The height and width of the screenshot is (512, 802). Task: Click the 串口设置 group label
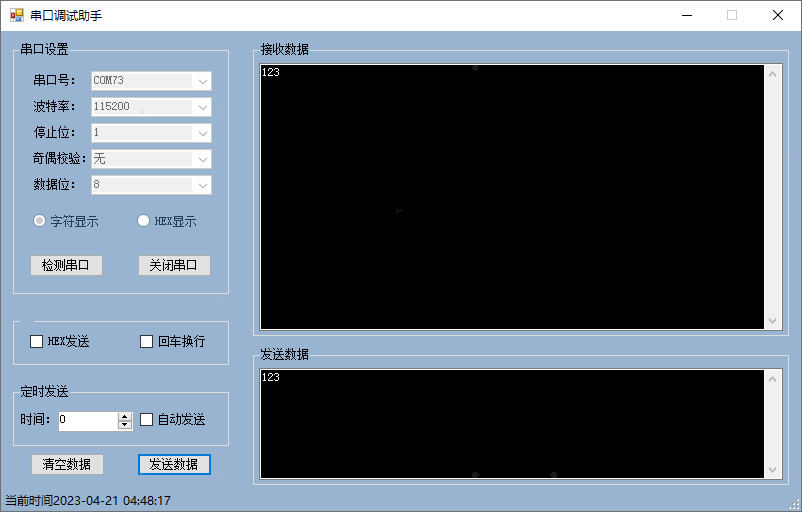coord(44,49)
